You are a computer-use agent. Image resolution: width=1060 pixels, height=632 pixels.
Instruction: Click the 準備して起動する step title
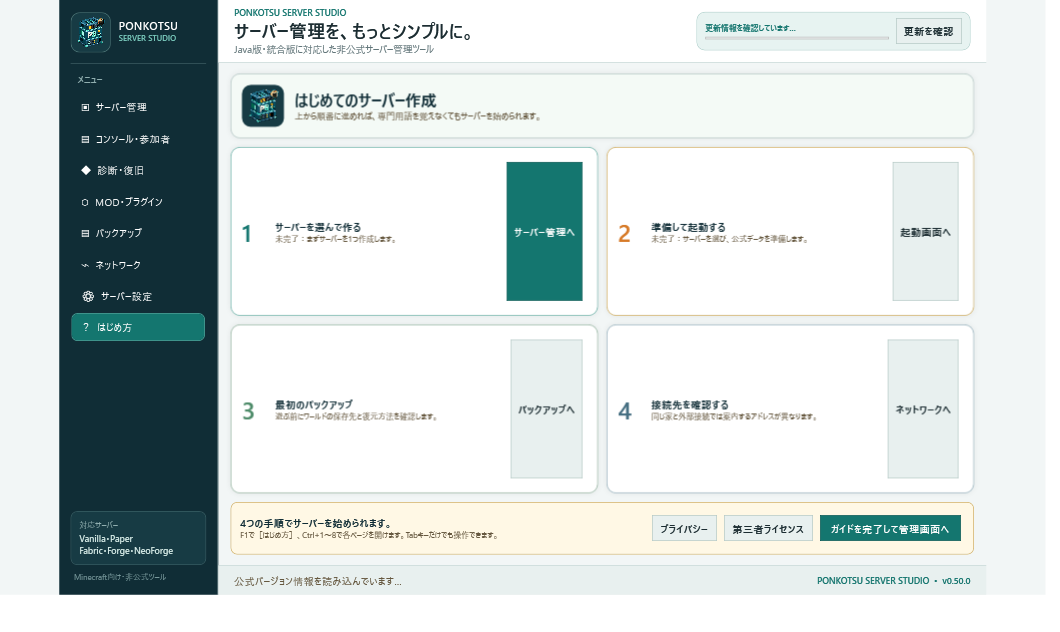[x=688, y=227]
